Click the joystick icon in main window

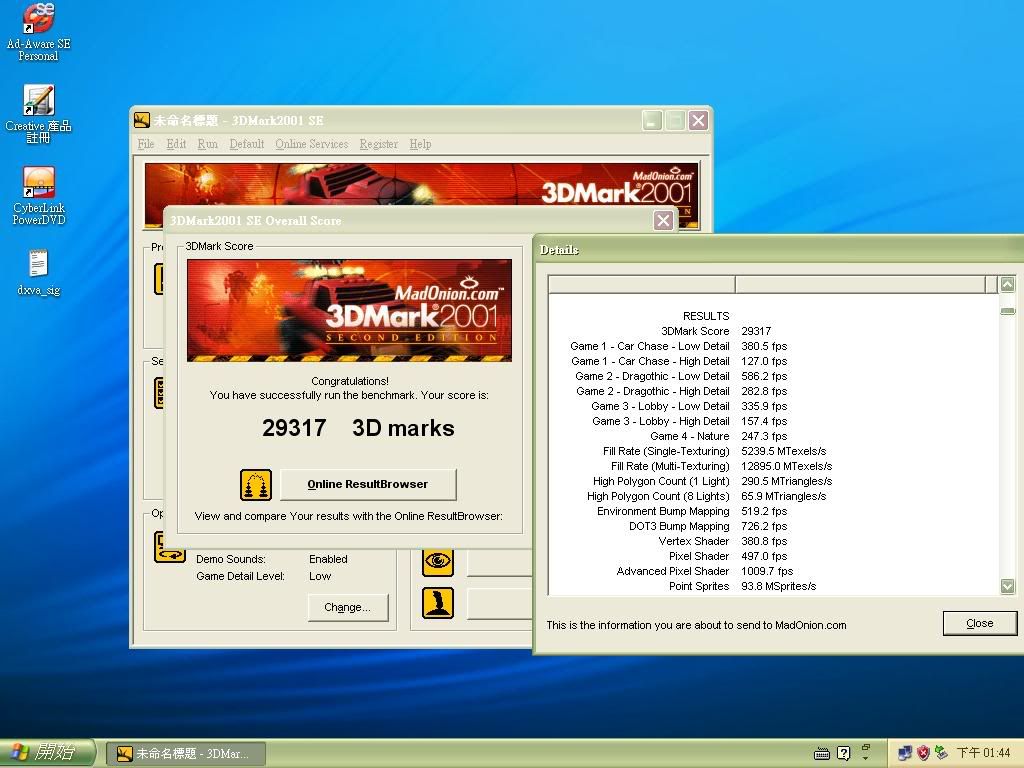tap(437, 602)
